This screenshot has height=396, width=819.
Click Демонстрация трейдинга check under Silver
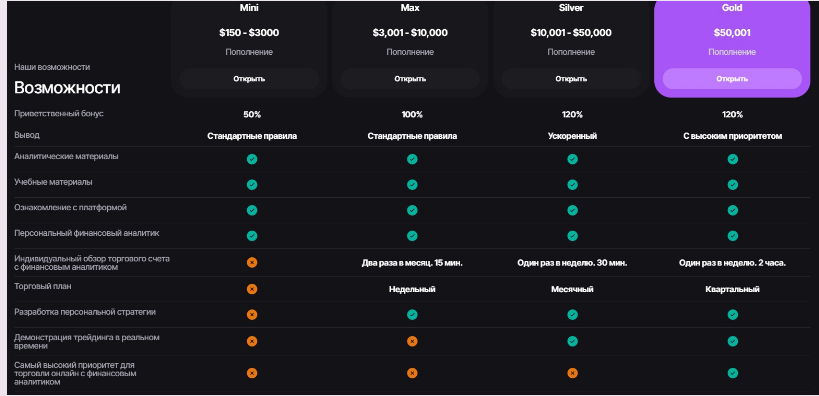[x=572, y=341]
